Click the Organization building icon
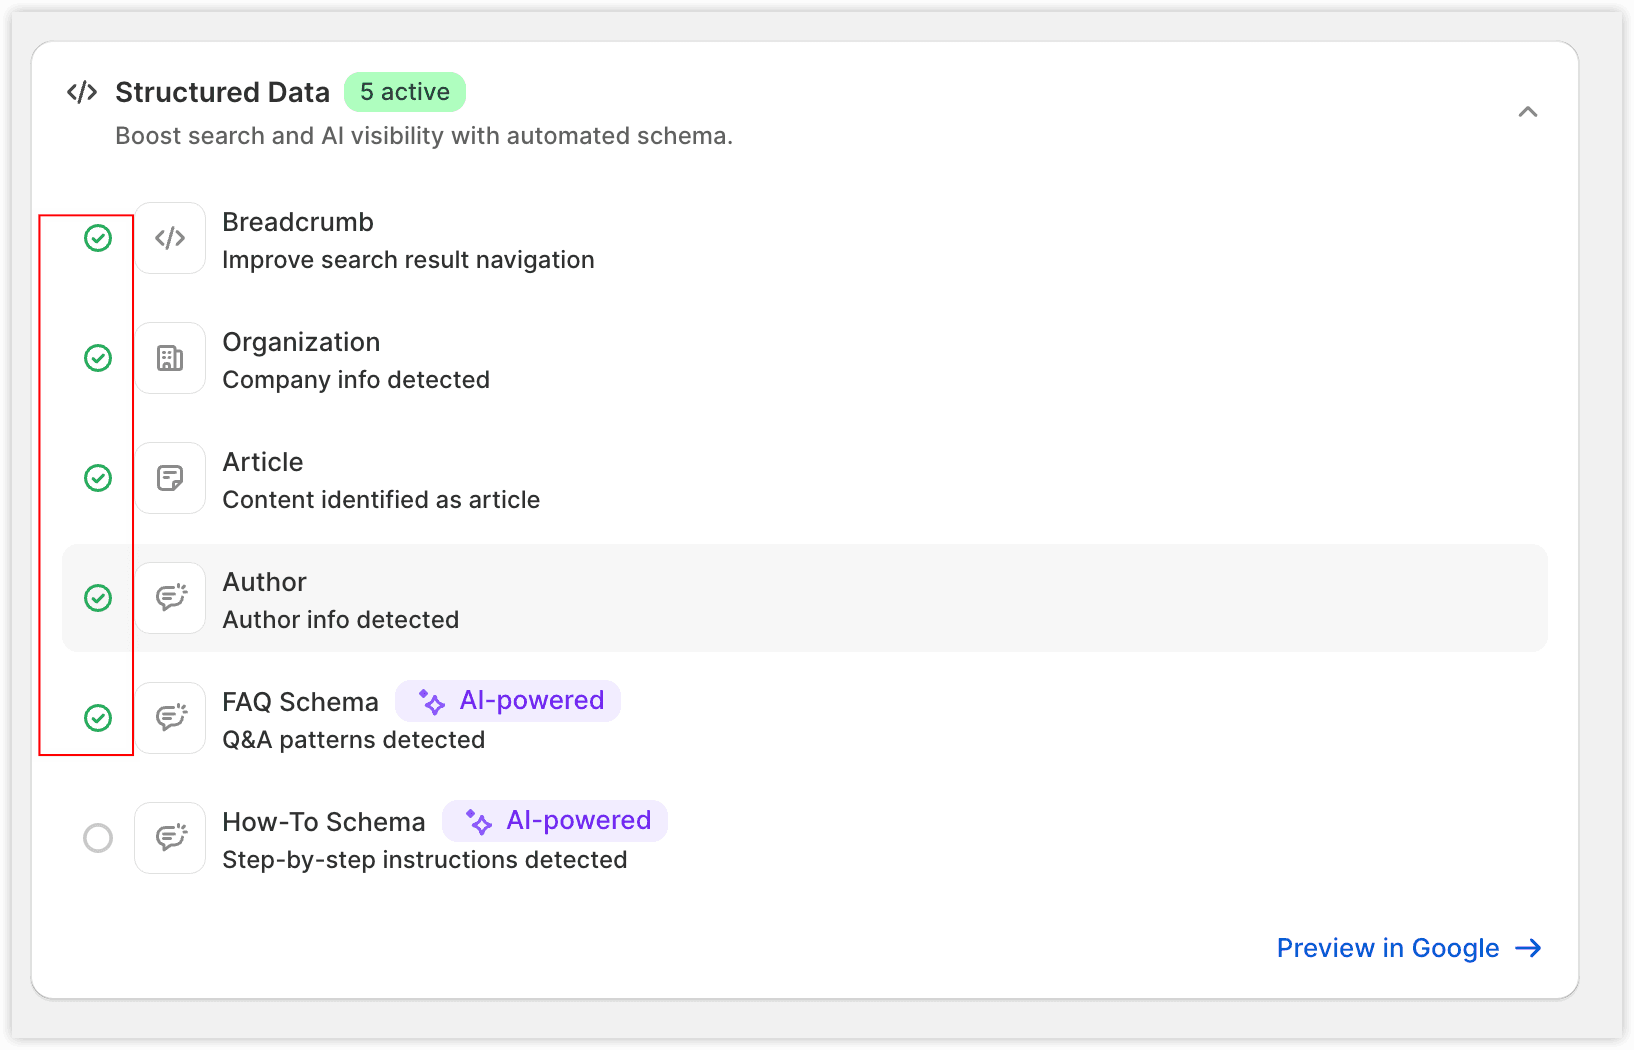Viewport: 1634px width, 1050px height. point(170,358)
